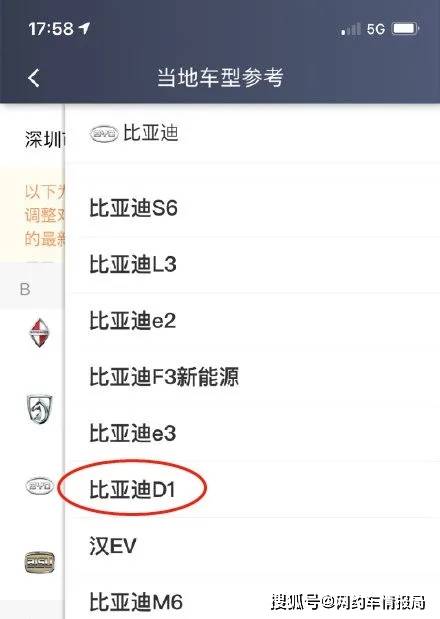Choose the 汉EV model entry
This screenshot has width=440, height=619.
click(253, 546)
